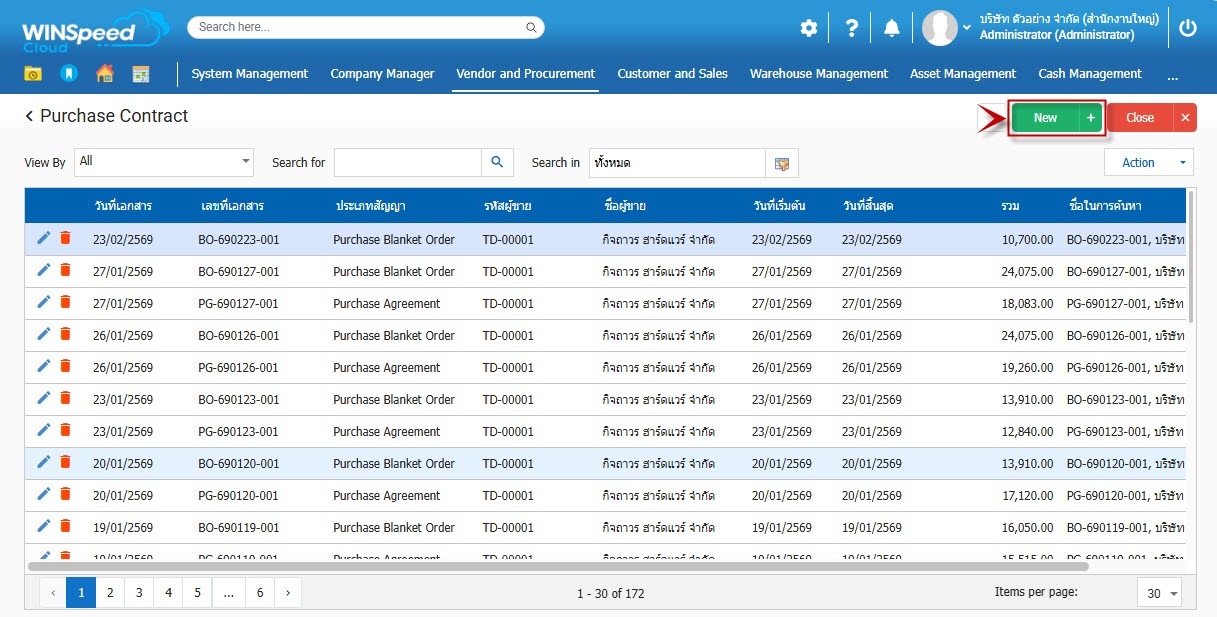Go to the Home house icon
The width and height of the screenshot is (1217, 617).
(x=104, y=74)
